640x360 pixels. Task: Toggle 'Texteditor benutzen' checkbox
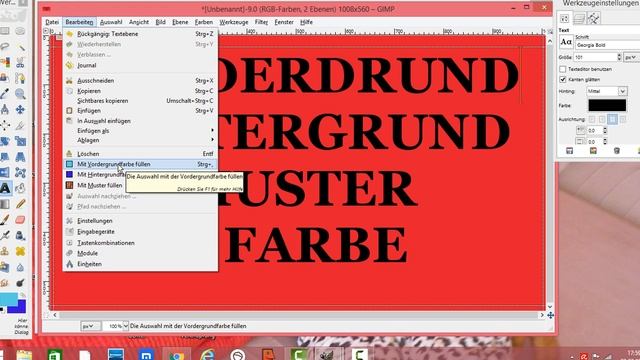[x=563, y=69]
